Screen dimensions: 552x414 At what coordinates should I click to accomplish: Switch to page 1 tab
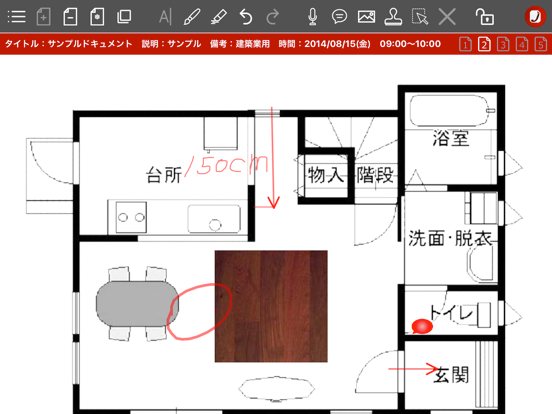(x=465, y=44)
